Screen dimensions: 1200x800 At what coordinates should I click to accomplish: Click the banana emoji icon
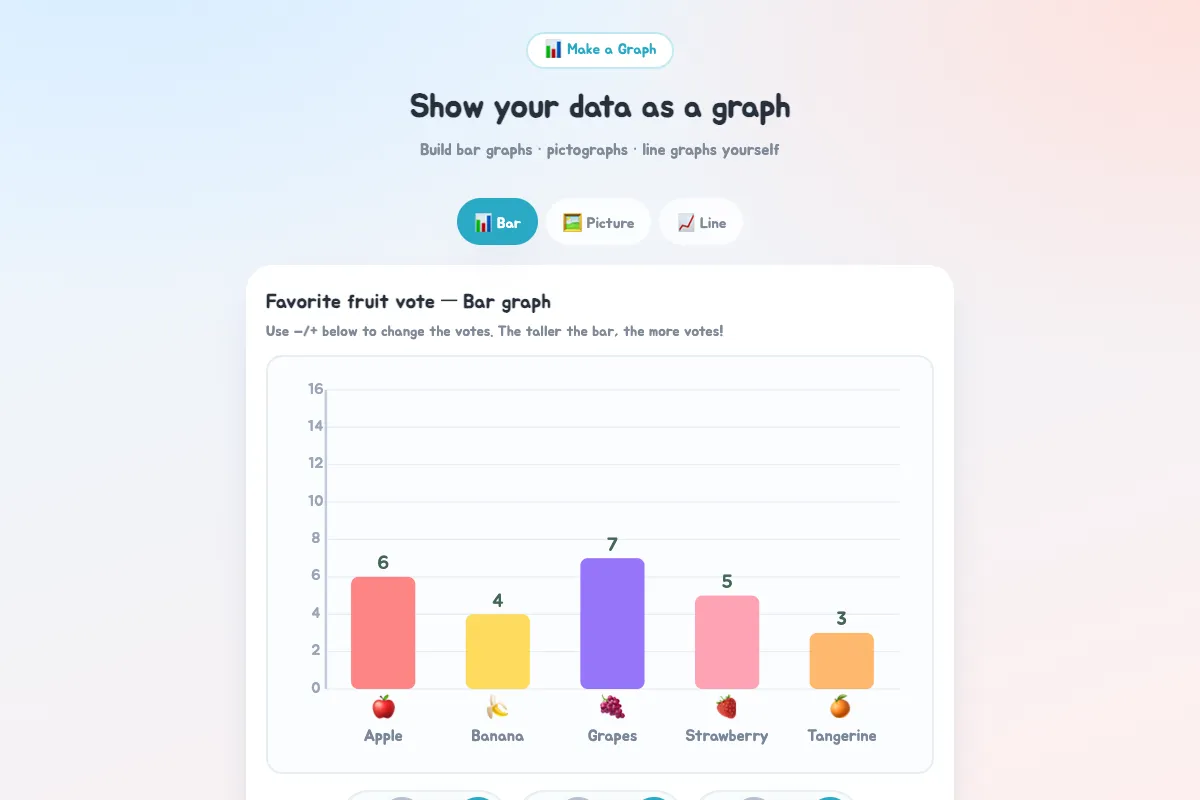click(x=498, y=707)
